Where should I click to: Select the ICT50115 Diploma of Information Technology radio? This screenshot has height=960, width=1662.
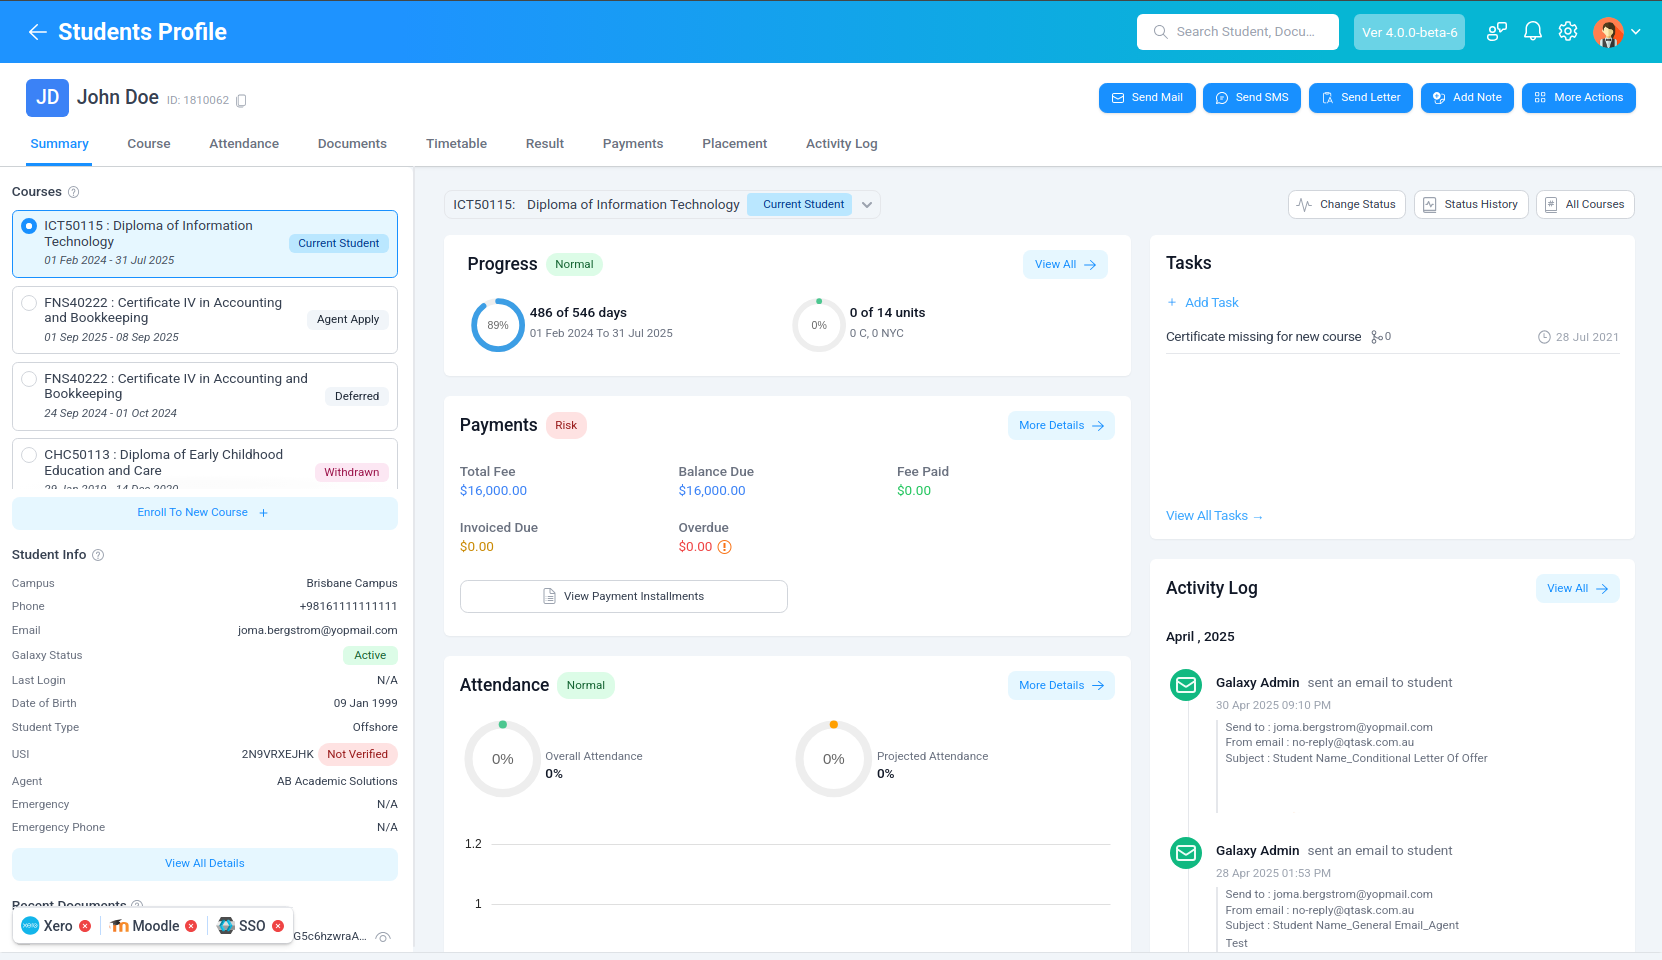click(x=29, y=226)
